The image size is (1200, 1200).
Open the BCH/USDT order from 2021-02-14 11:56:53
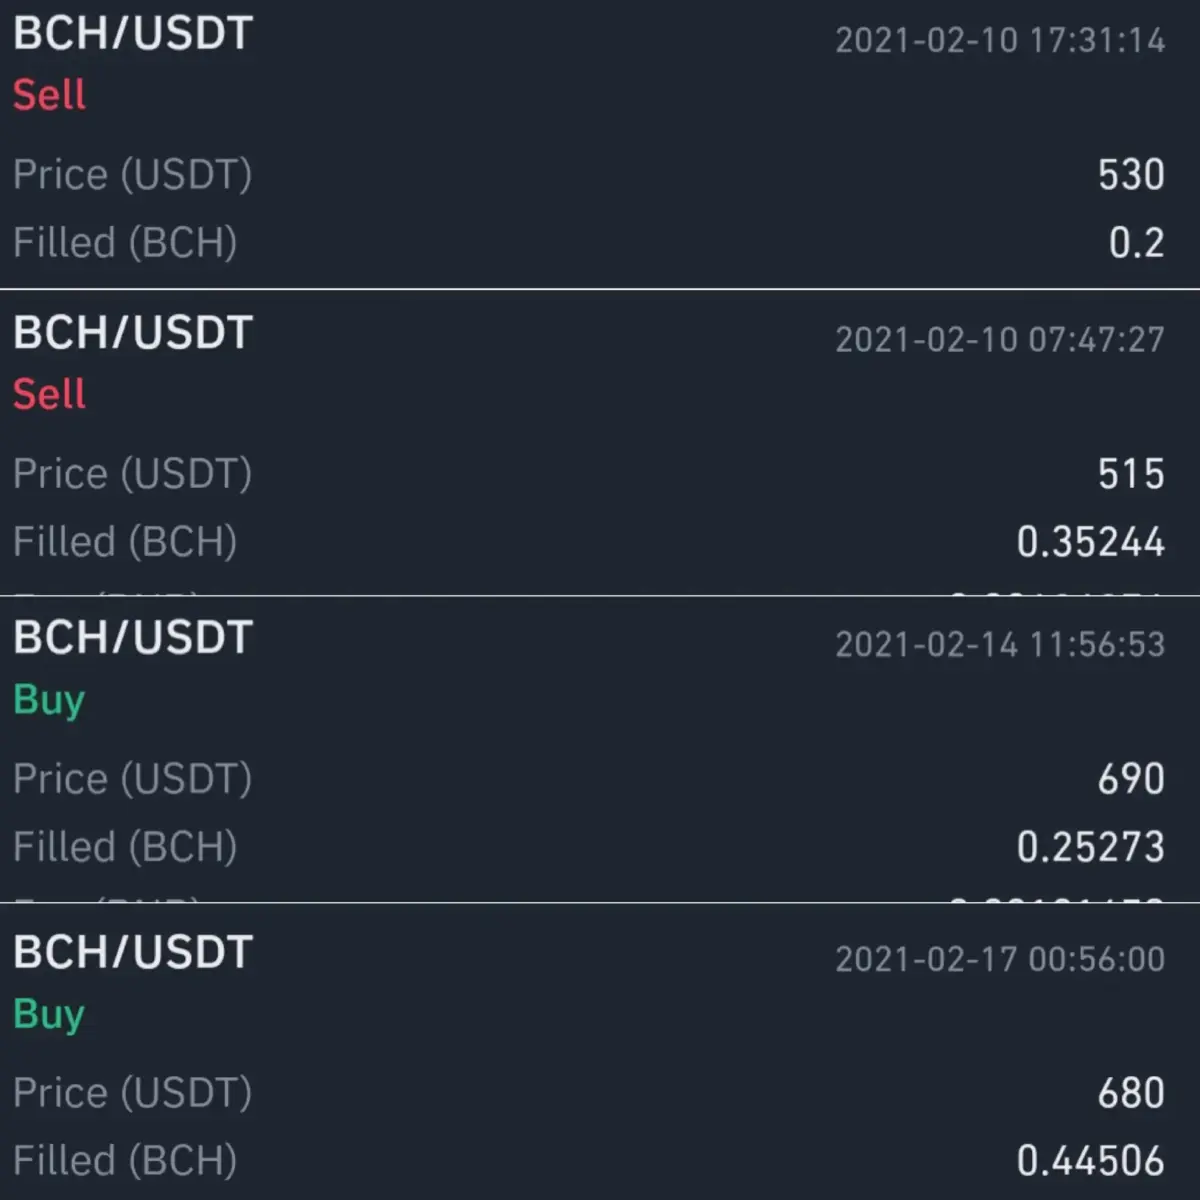tap(600, 749)
